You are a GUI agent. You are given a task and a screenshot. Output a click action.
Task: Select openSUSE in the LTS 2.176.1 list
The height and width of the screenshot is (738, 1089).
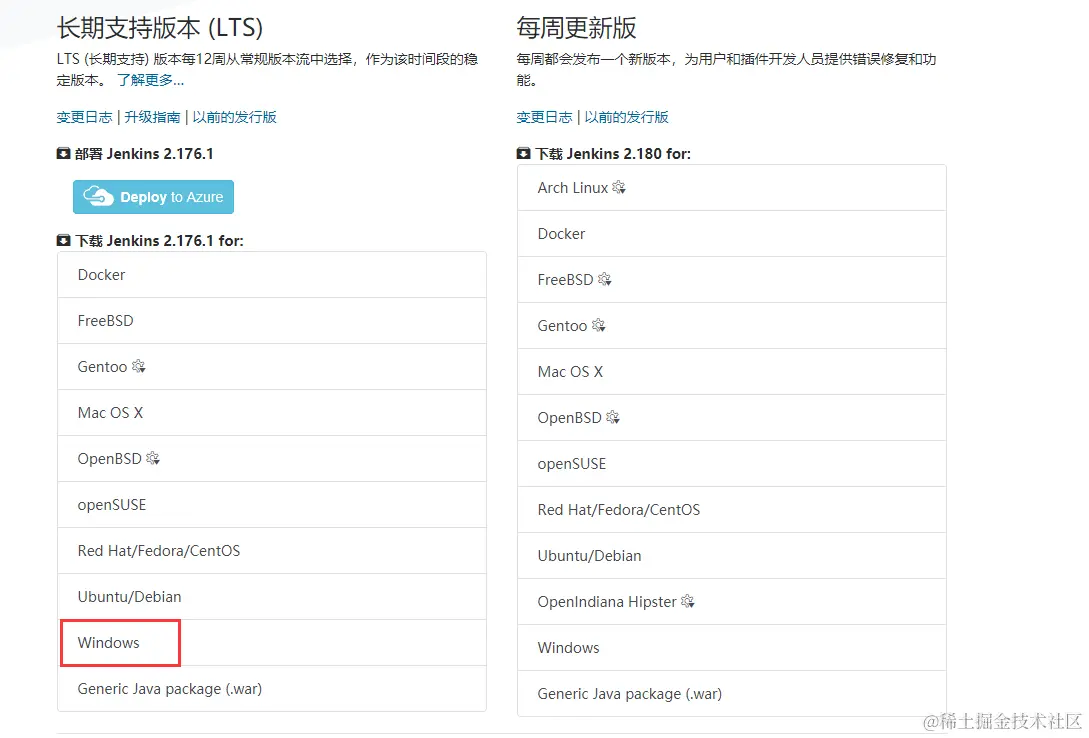tap(272, 505)
